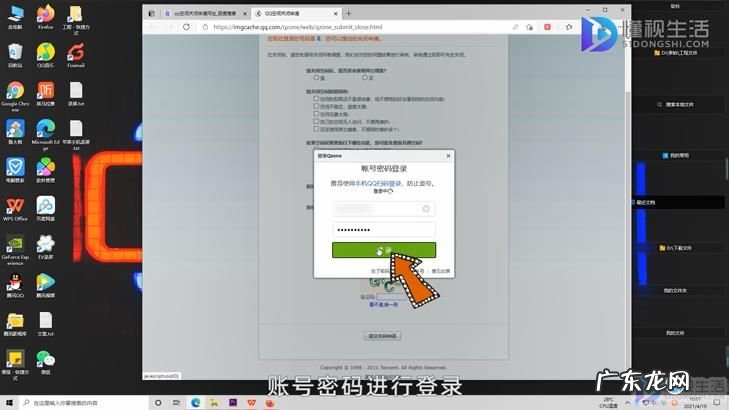Launch Google Chrome from the desktop
This screenshot has height=410, width=729.
pyautogui.click(x=15, y=96)
